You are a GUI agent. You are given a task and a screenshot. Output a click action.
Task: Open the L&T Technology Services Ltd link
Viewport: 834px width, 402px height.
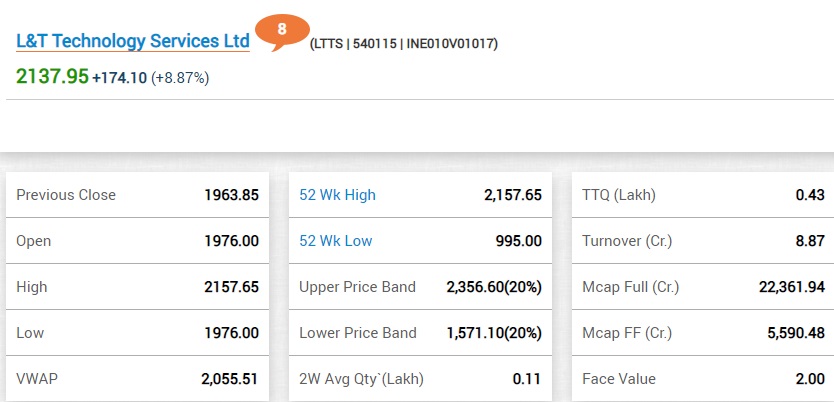[133, 41]
